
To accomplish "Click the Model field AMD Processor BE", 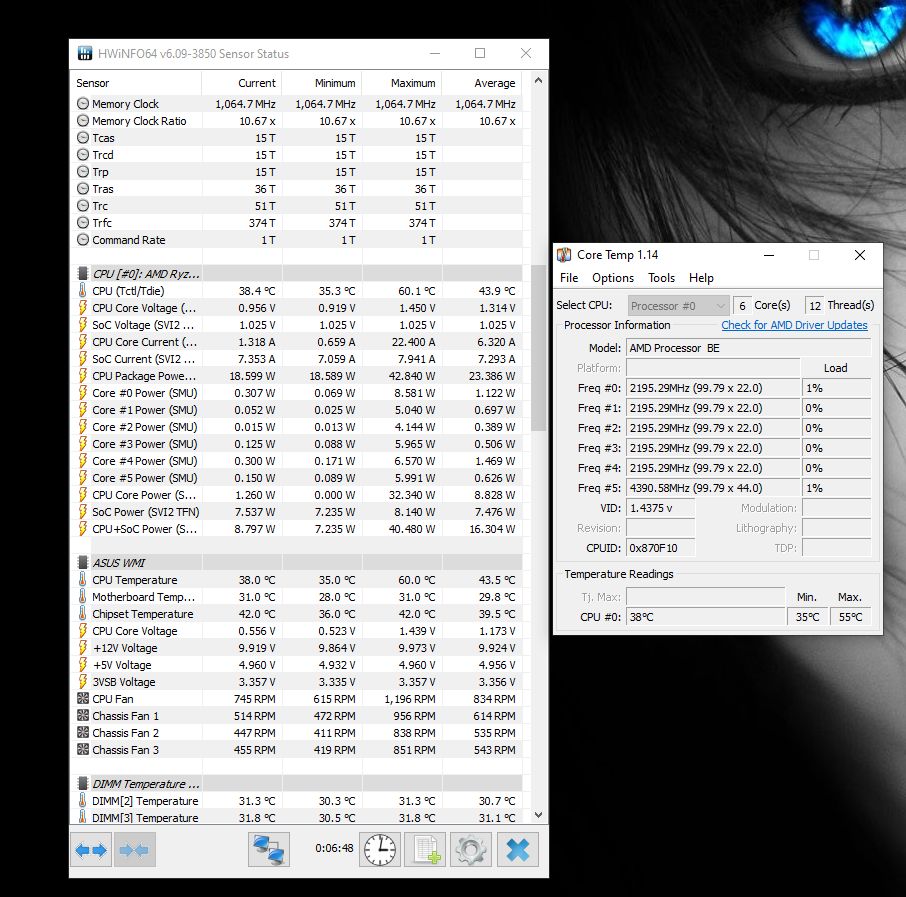I will point(749,348).
